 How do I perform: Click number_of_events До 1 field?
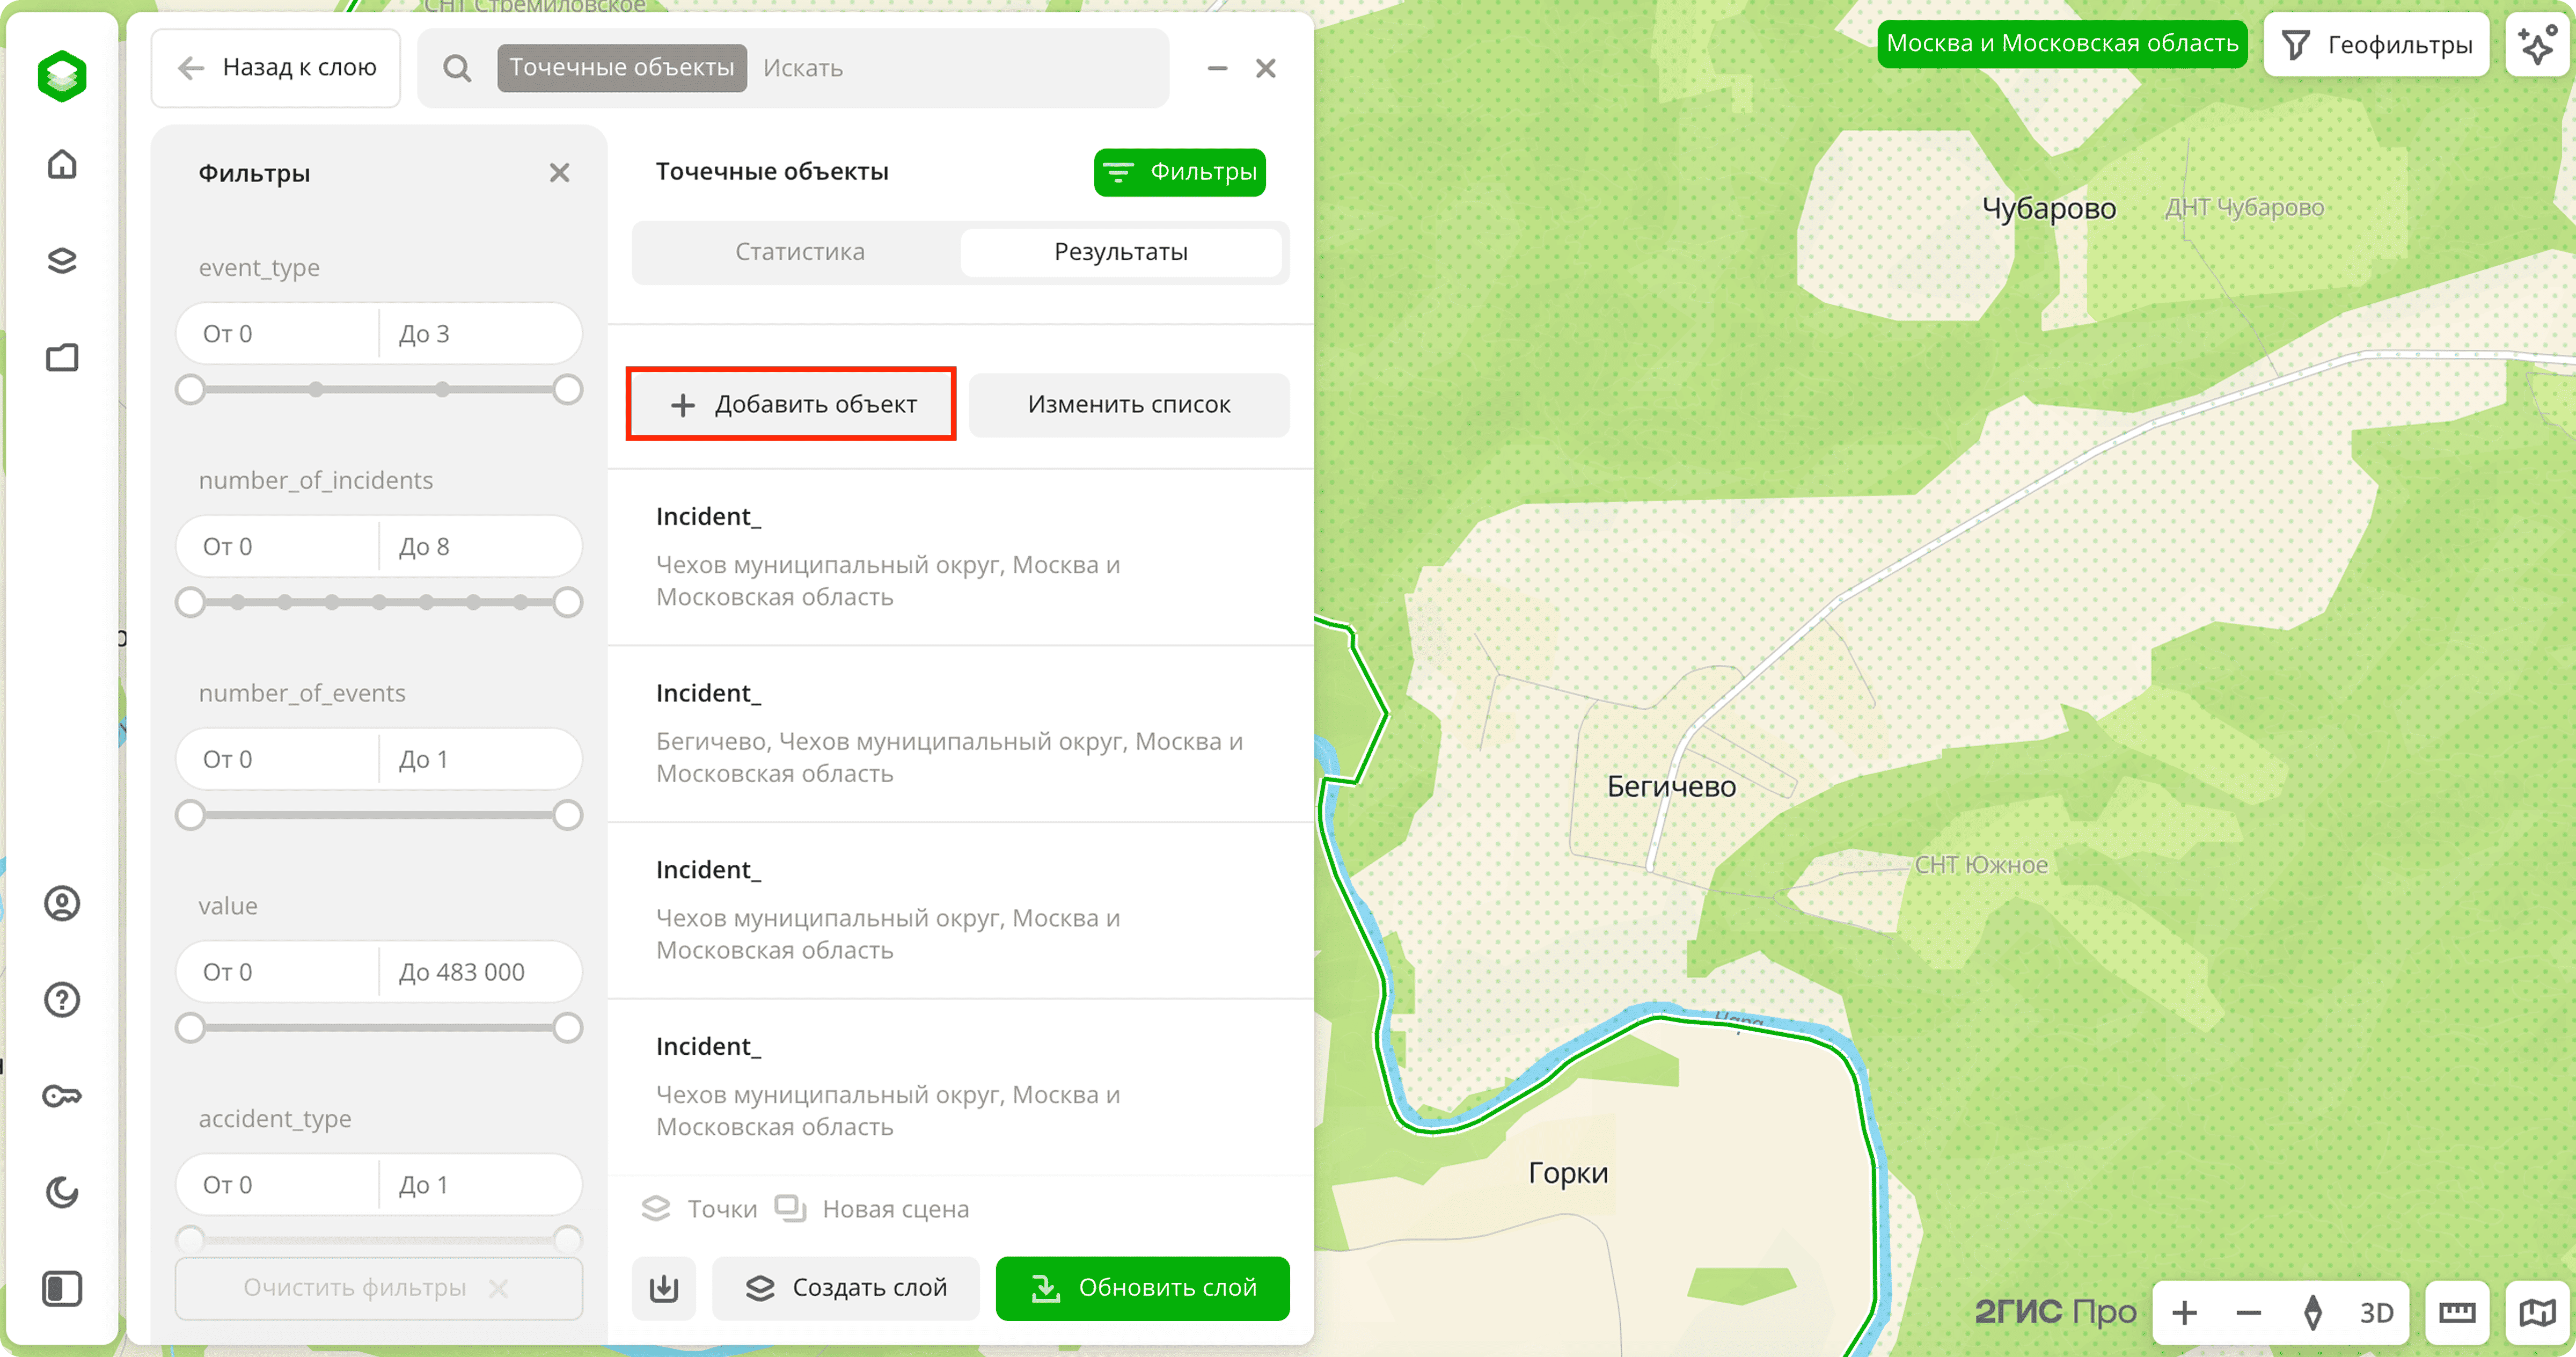(480, 760)
